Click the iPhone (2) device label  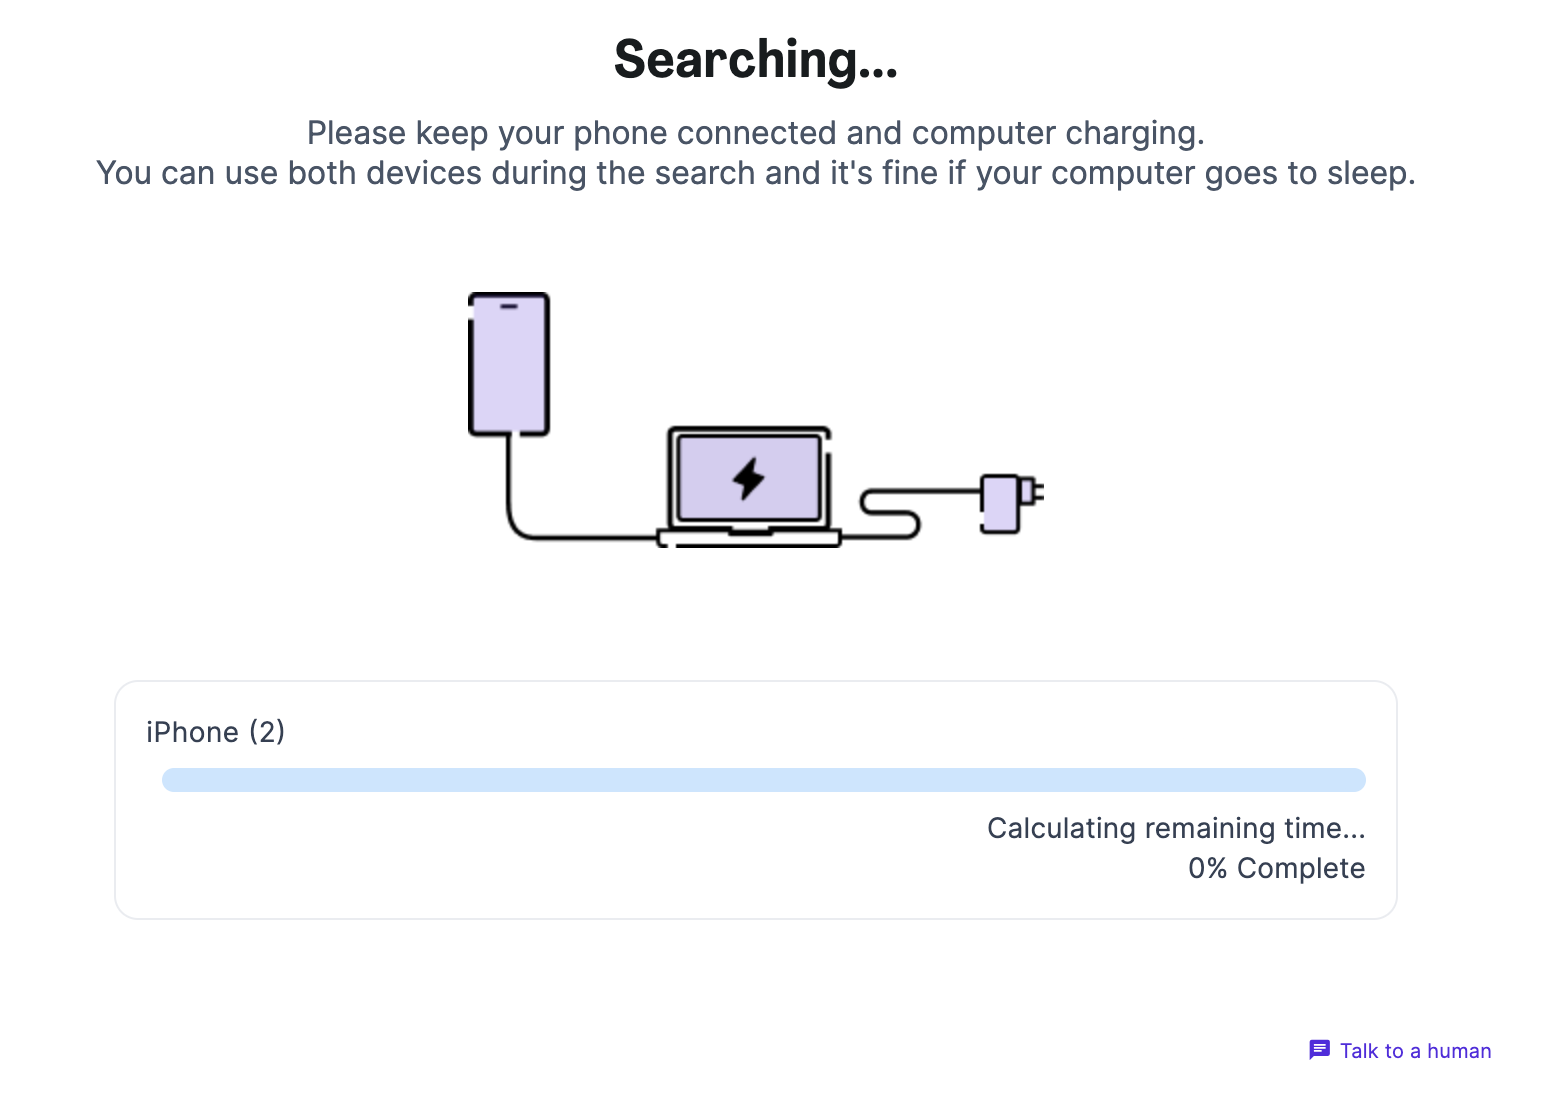pos(215,731)
